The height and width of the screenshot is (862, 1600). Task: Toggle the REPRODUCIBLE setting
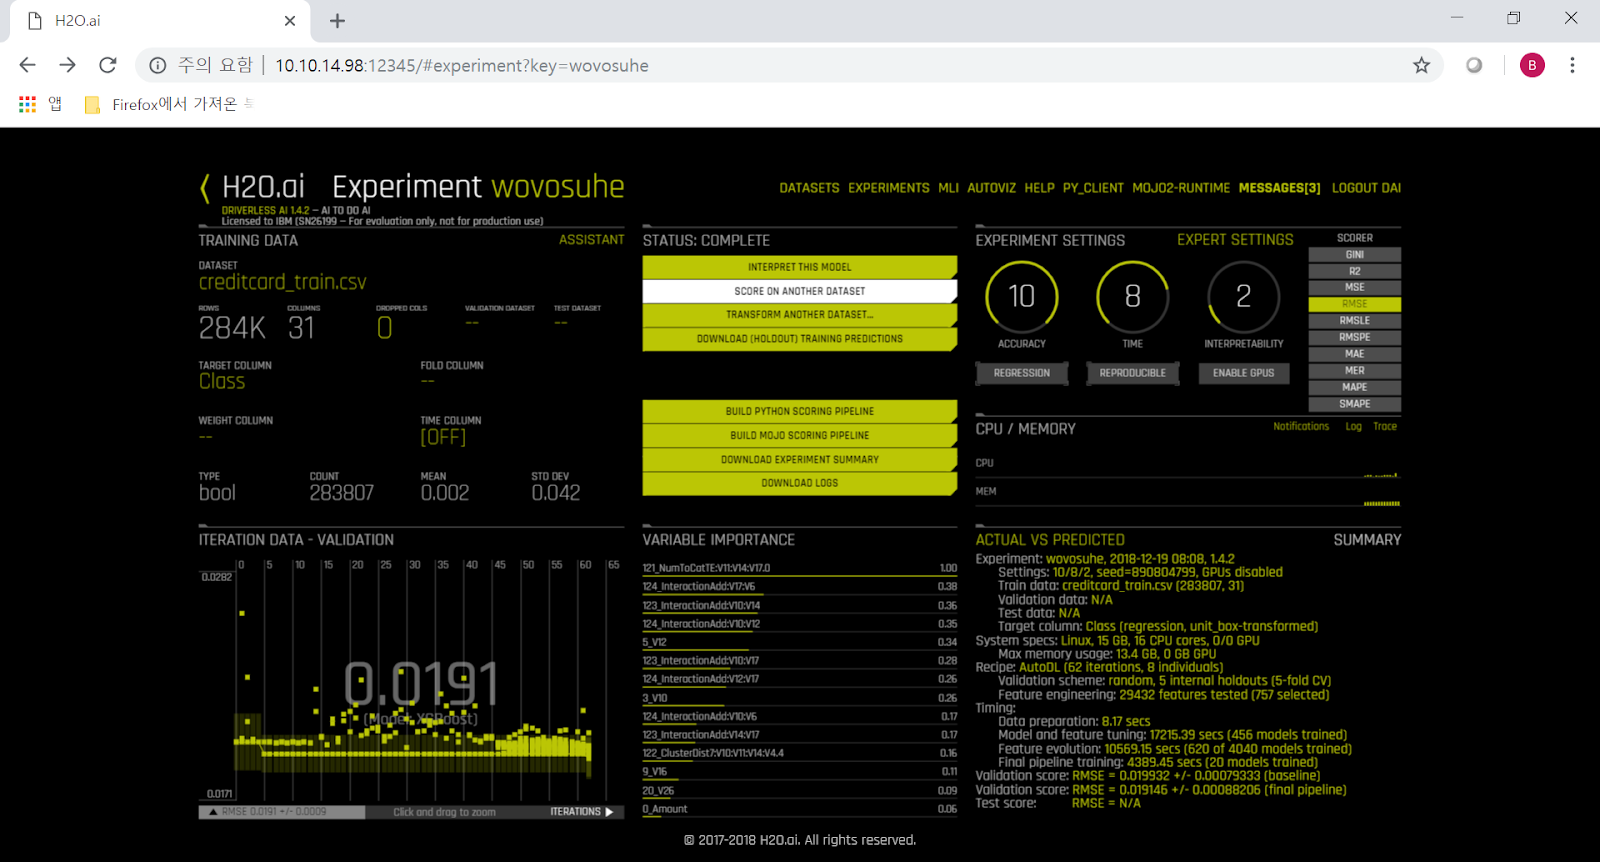pos(1132,373)
